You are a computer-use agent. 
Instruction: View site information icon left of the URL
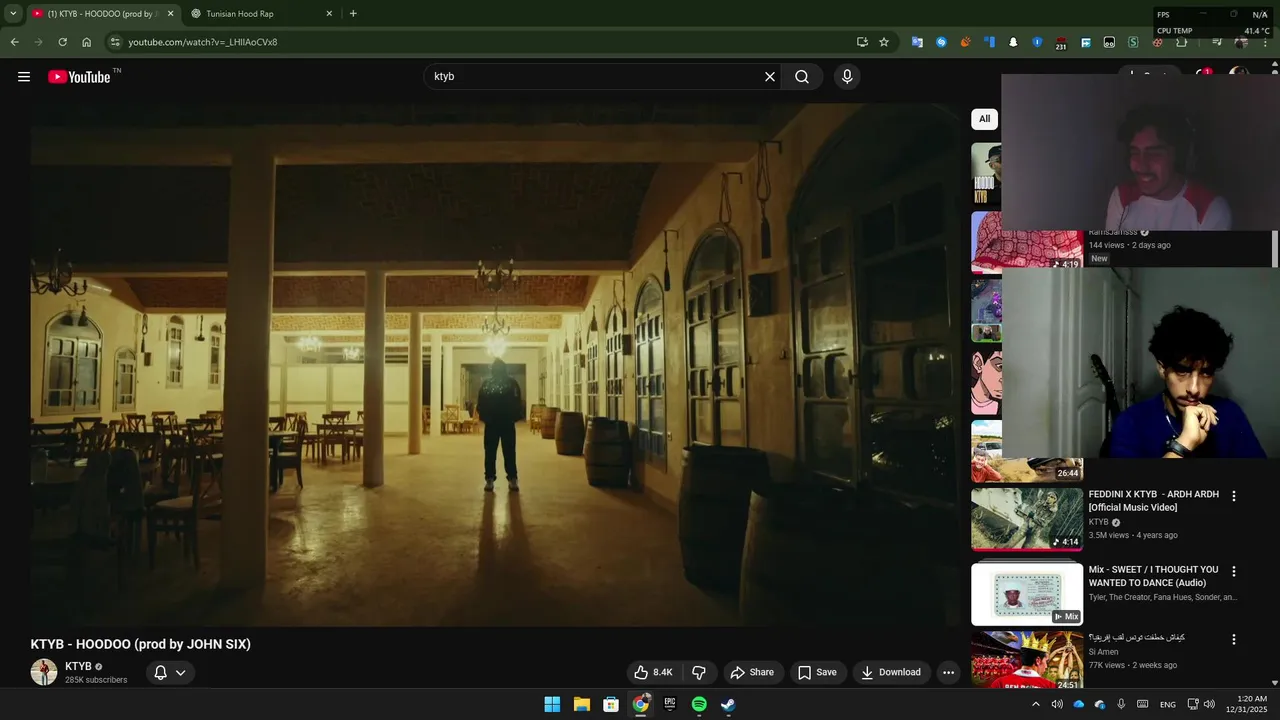(x=115, y=42)
